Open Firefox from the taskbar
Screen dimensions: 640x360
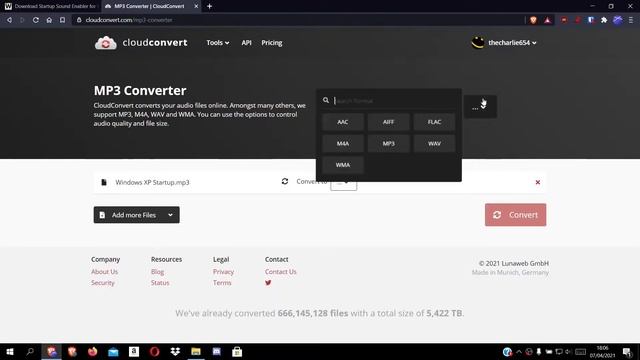pyautogui.click(x=93, y=351)
